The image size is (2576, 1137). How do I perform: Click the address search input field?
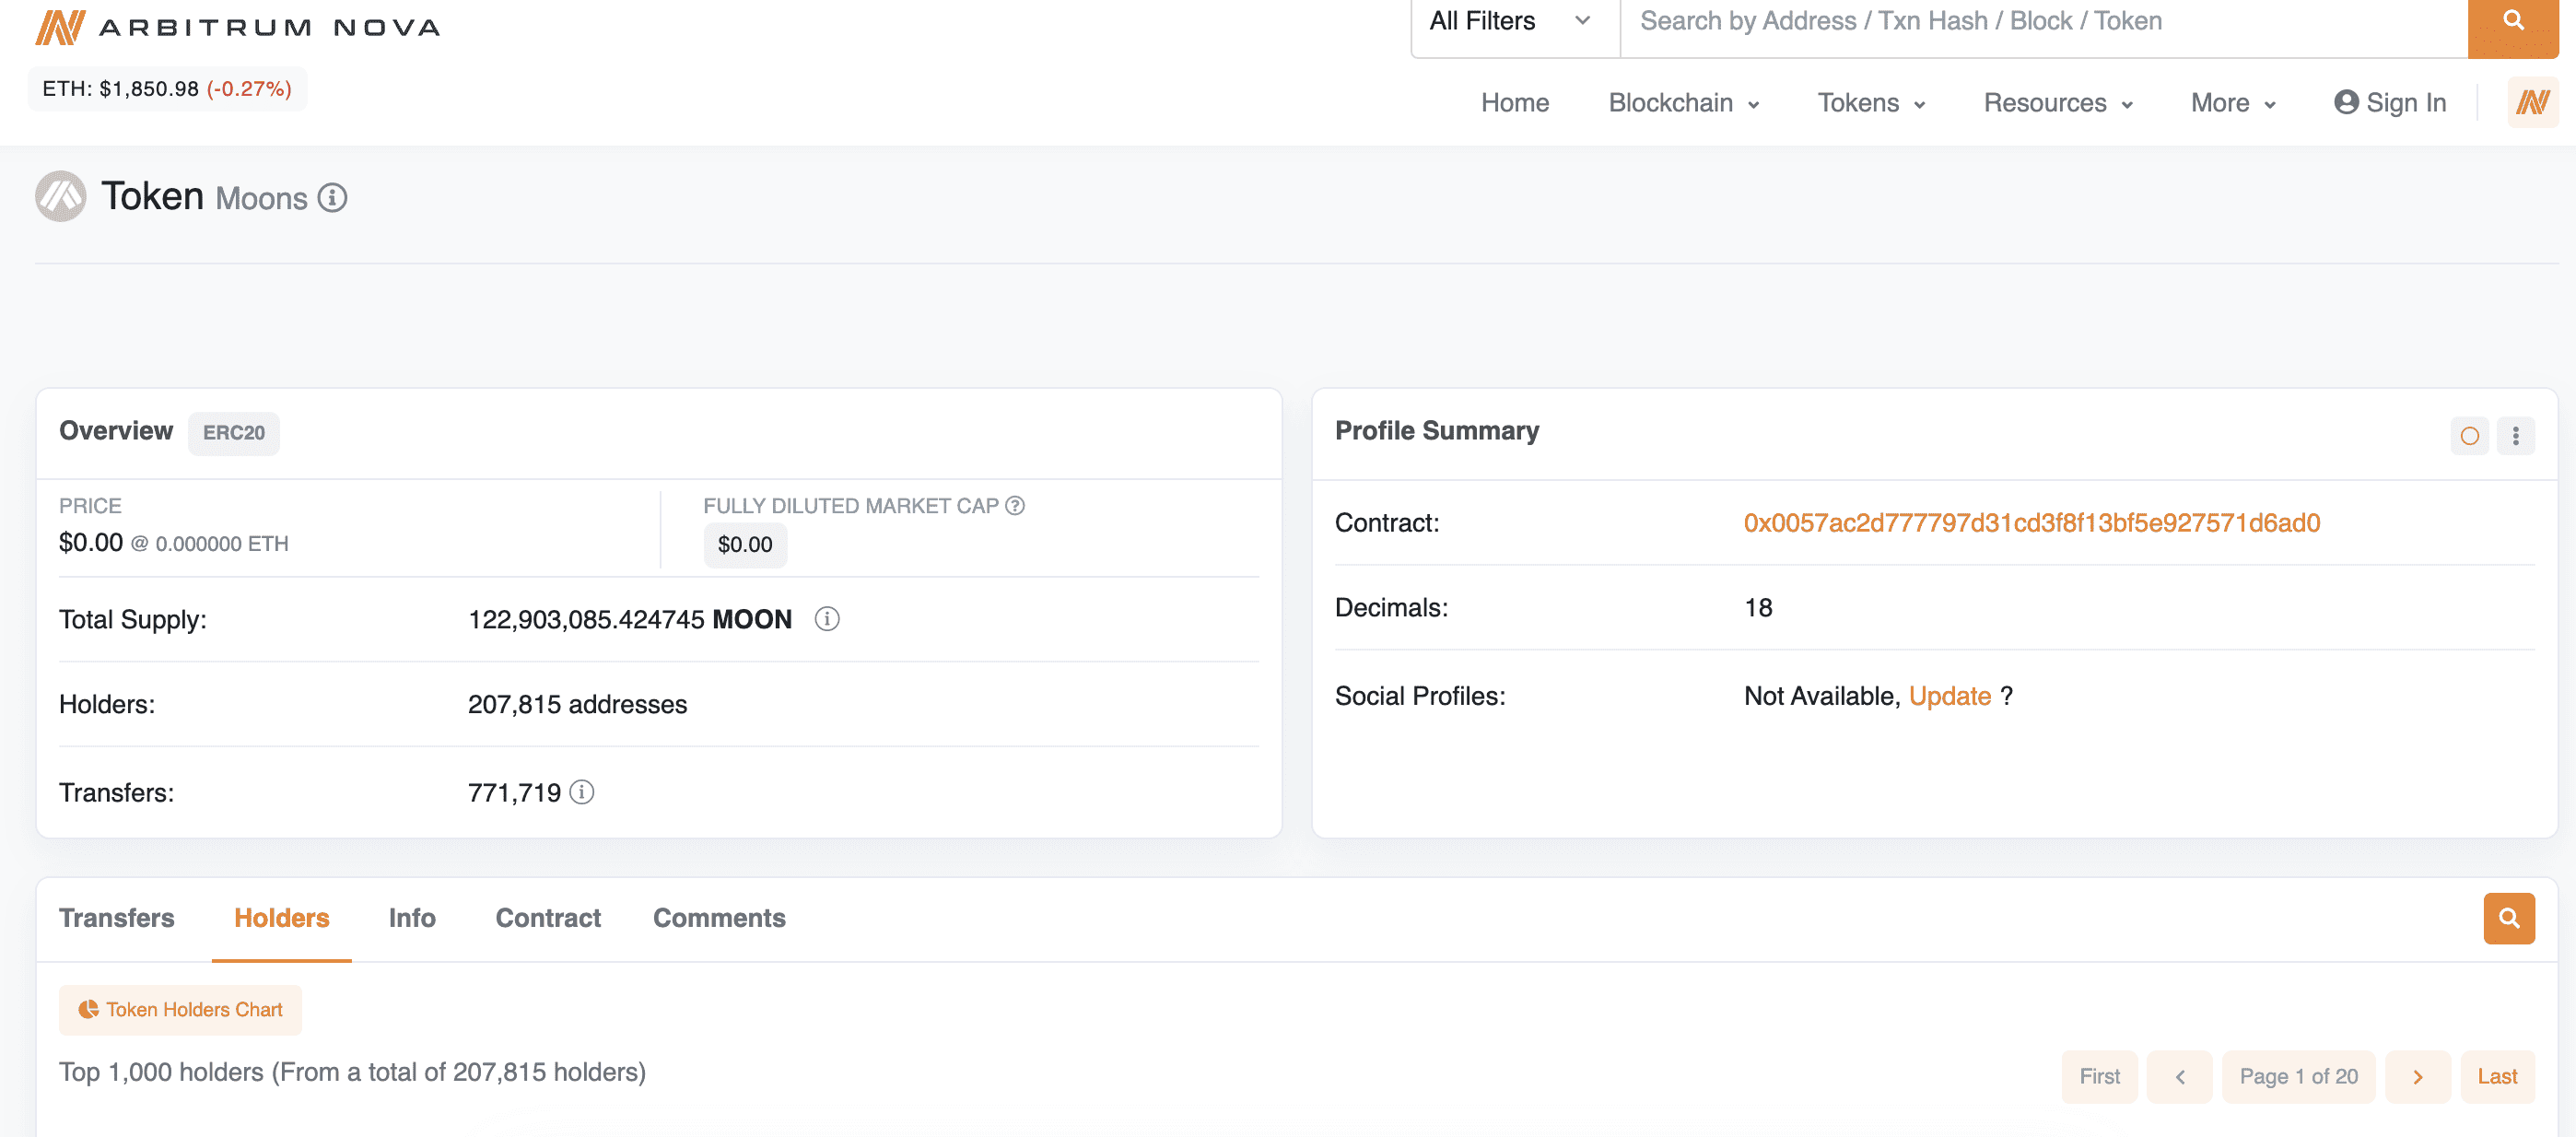click(2042, 22)
